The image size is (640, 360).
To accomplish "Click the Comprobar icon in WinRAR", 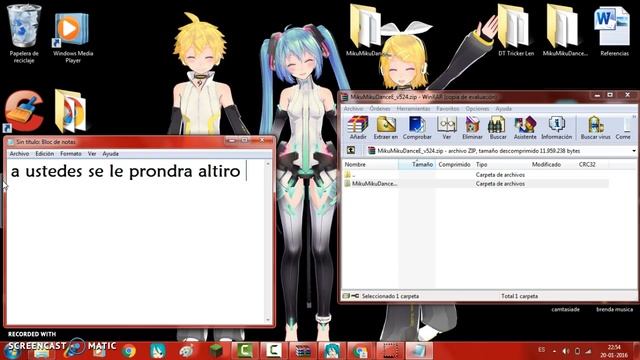I will pyautogui.click(x=417, y=128).
